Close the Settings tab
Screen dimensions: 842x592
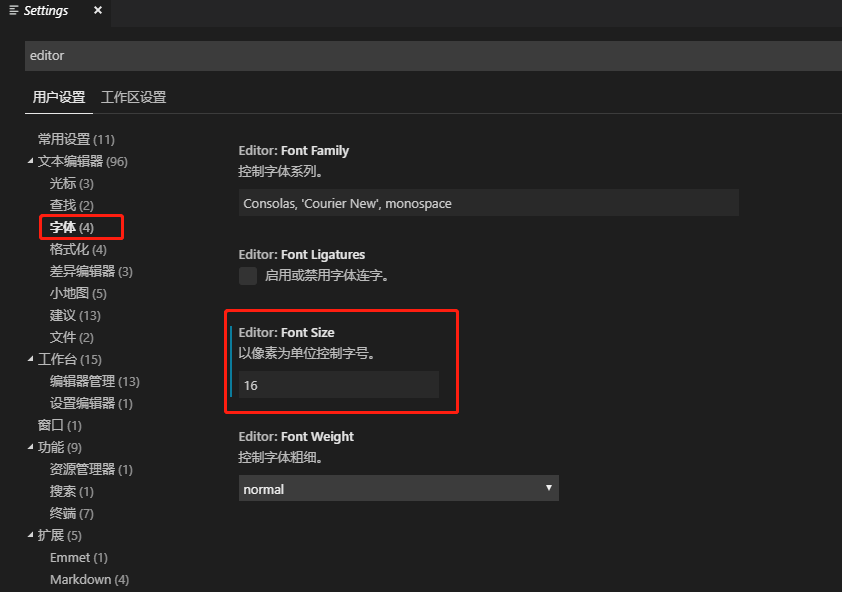pyautogui.click(x=96, y=11)
